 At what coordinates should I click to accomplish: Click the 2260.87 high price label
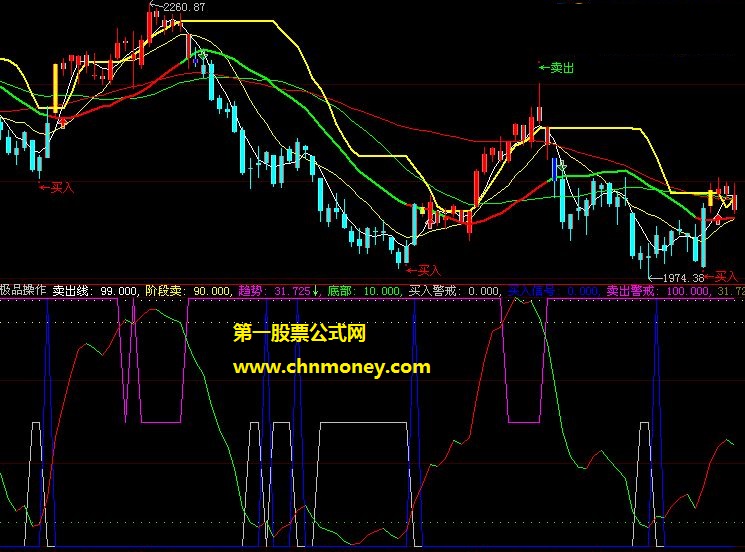(184, 7)
